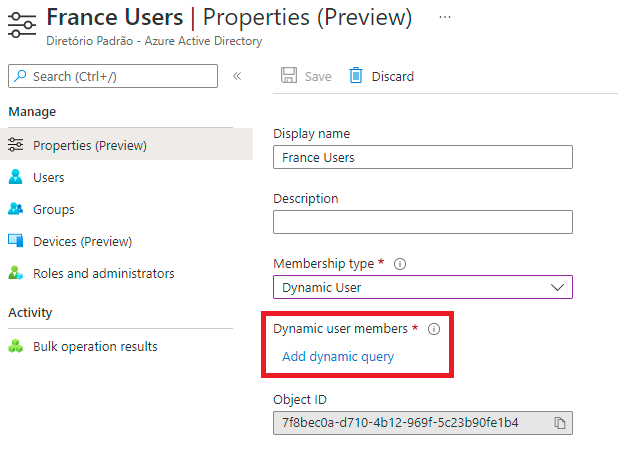The width and height of the screenshot is (618, 452).
Task: Click the Devices (Preview) monitor icon
Action: [x=15, y=241]
